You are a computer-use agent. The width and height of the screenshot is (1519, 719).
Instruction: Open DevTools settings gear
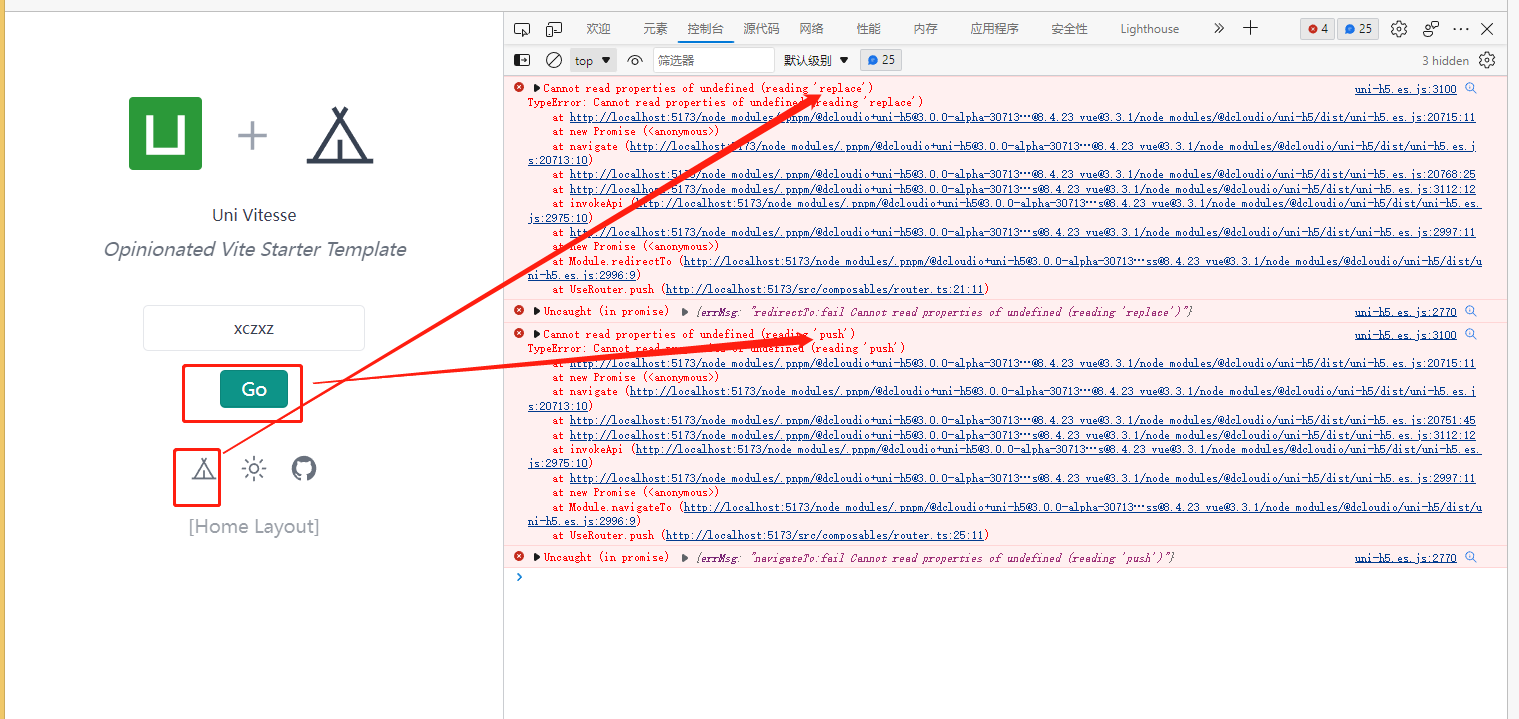tap(1398, 29)
